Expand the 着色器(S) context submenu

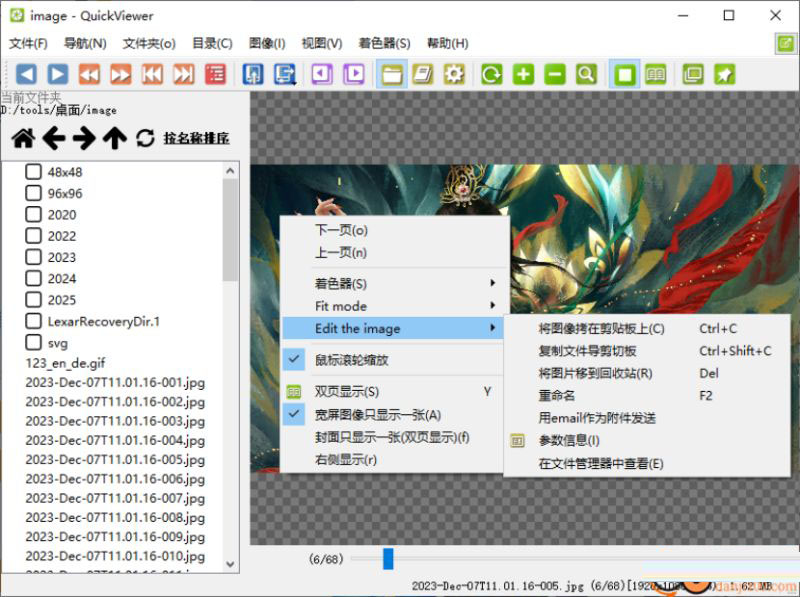[x=392, y=283]
